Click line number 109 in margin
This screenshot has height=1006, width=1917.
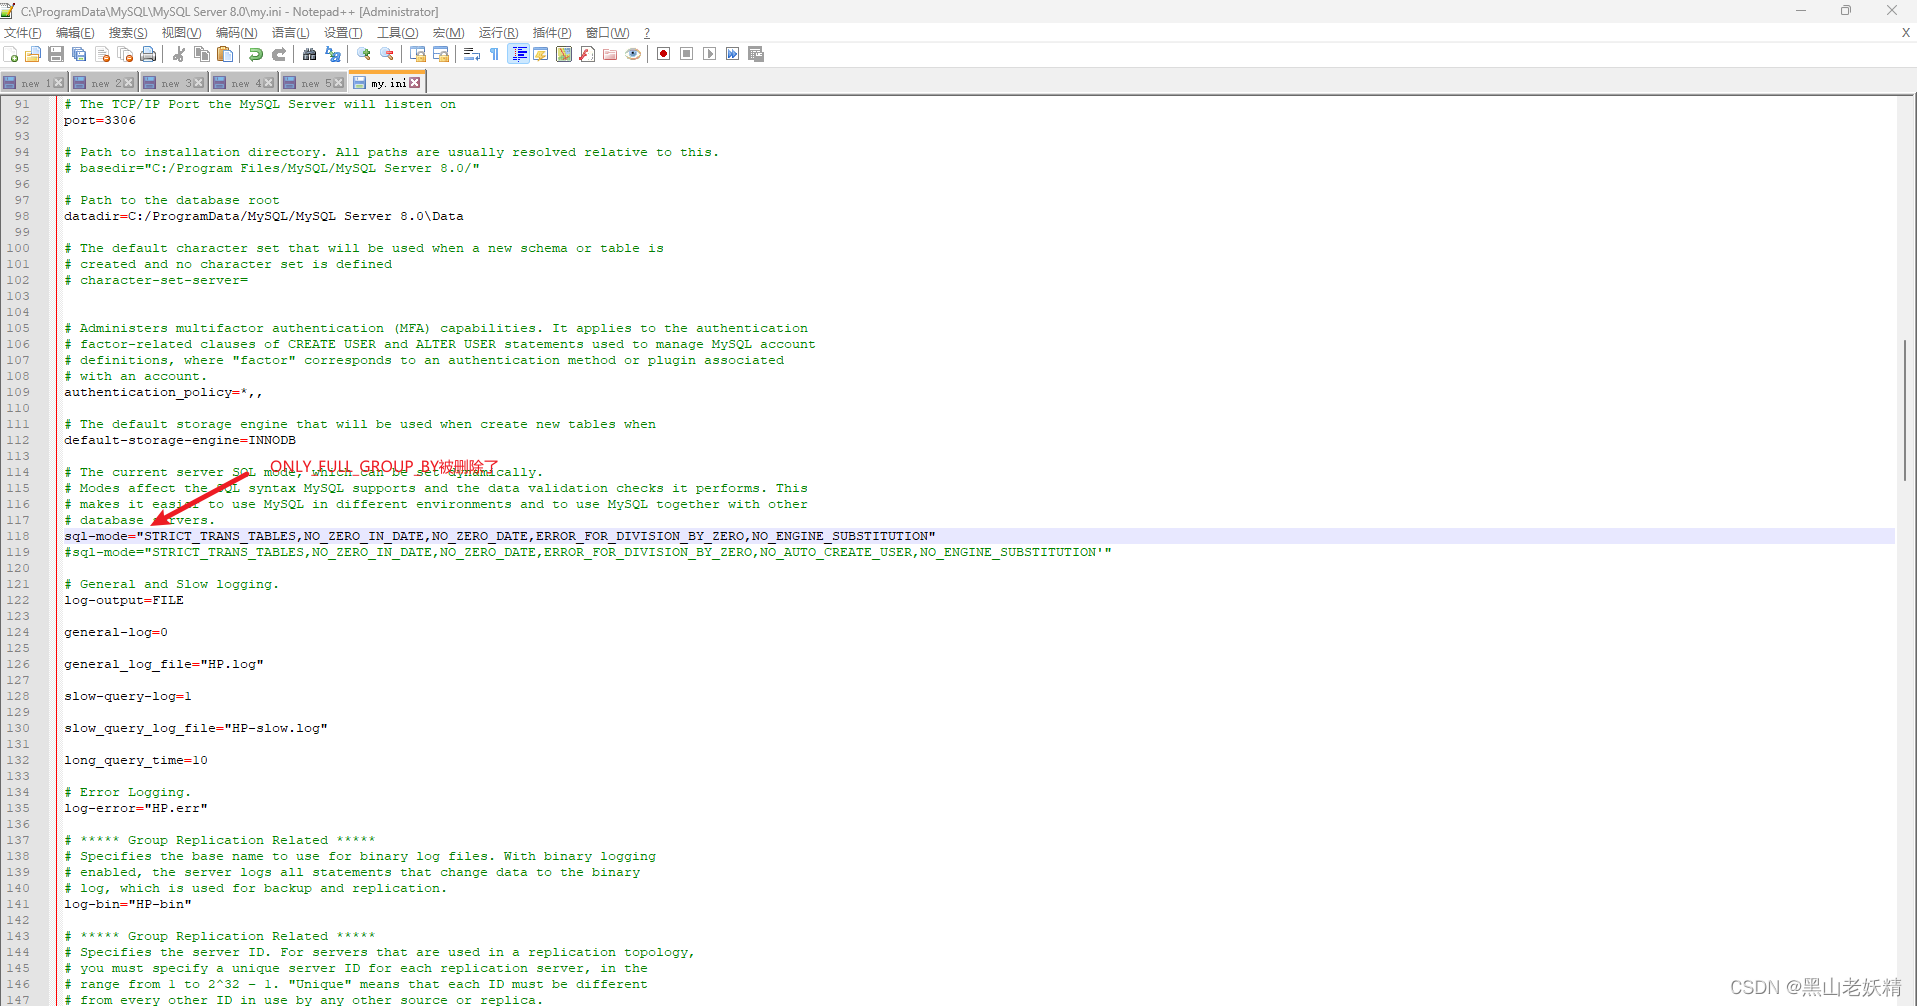(x=18, y=392)
